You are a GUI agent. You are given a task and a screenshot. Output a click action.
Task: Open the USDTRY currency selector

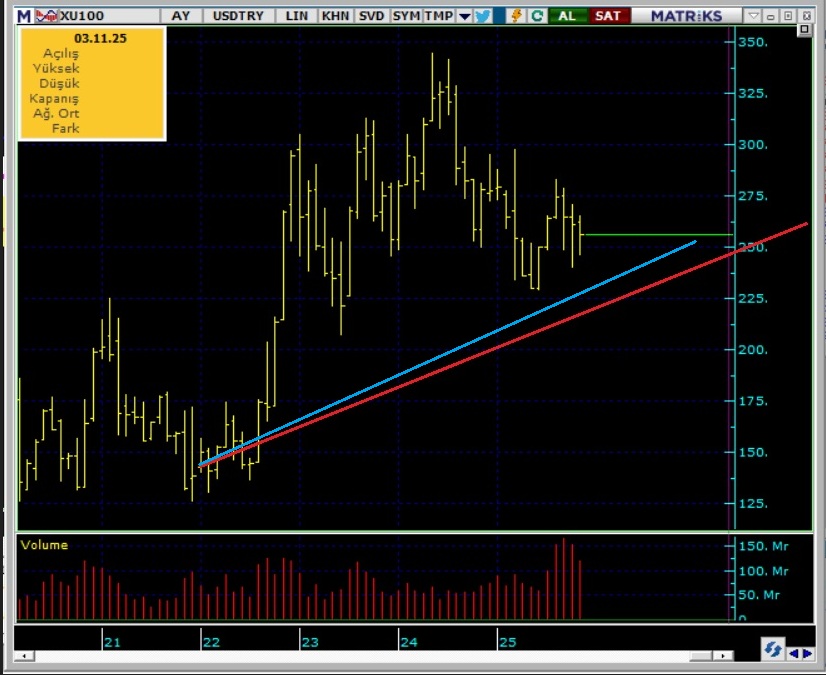[239, 16]
